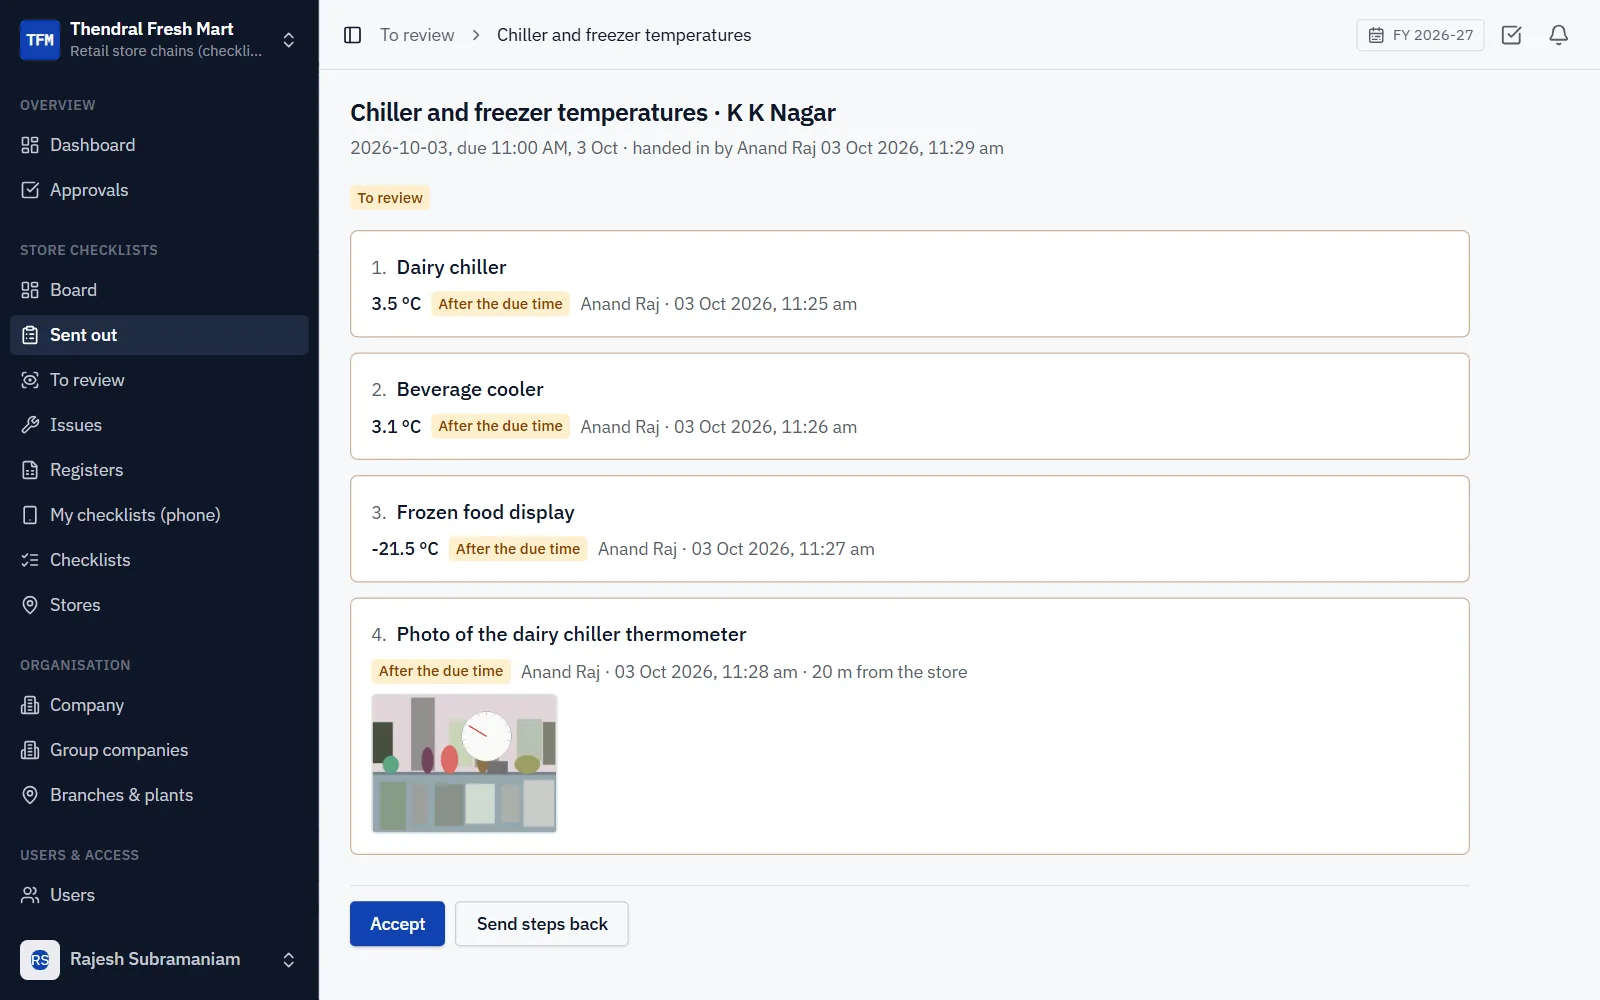The image size is (1600, 1000).
Task: Click the -21.5 °C frozen food reading
Action: tap(405, 549)
